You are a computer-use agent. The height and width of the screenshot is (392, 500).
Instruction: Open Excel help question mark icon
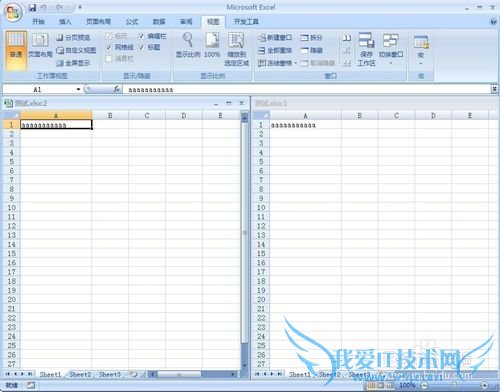click(x=493, y=22)
